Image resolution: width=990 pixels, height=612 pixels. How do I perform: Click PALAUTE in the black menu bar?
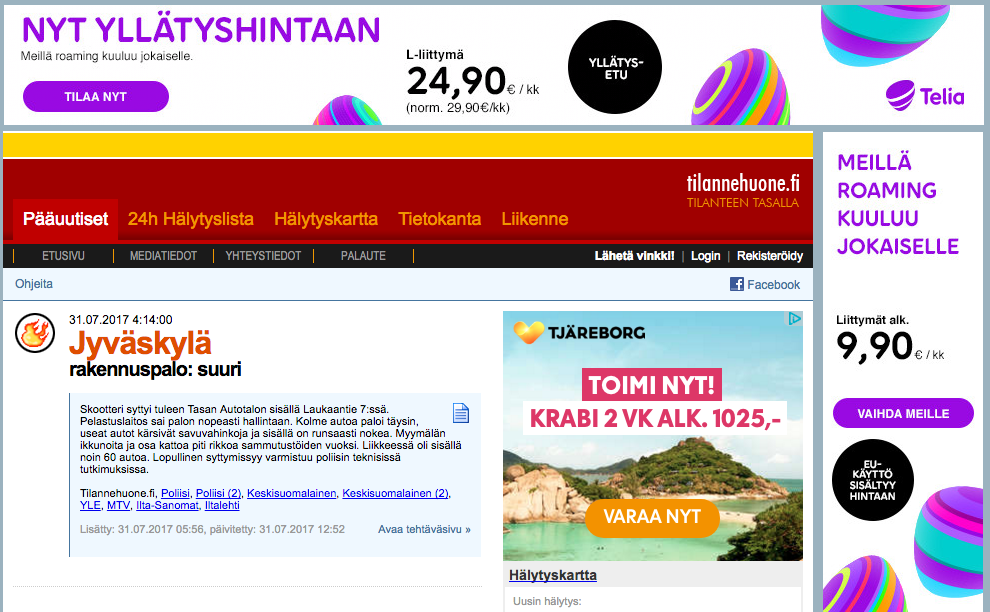click(363, 256)
